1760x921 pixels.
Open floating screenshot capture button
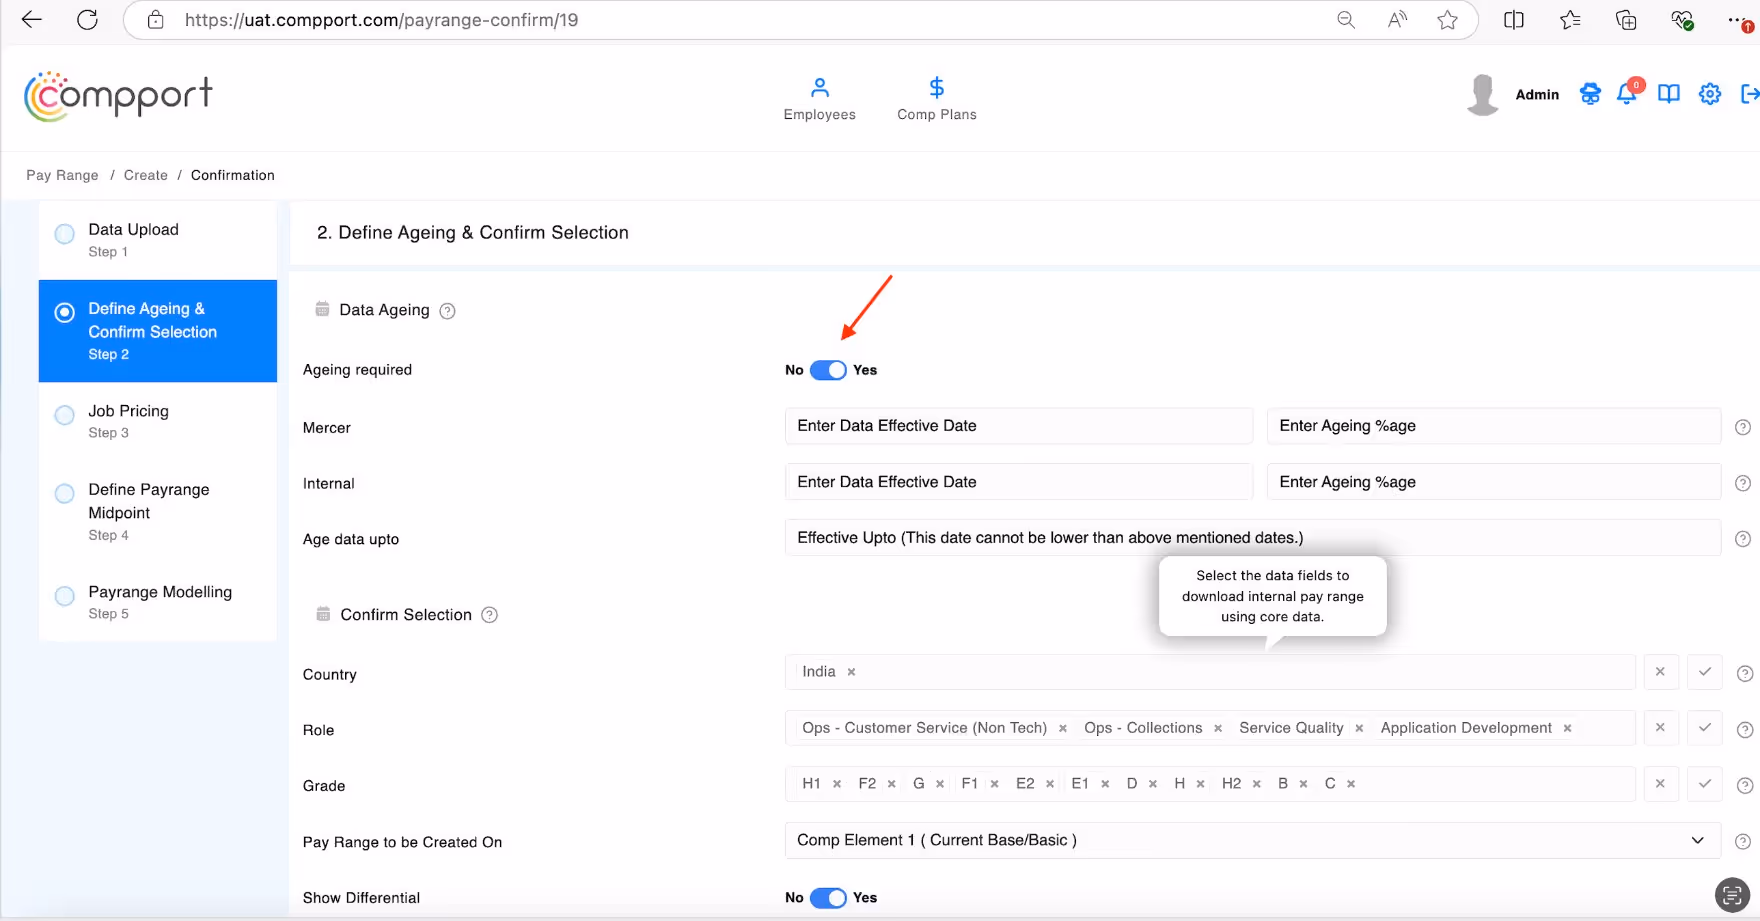[1732, 895]
